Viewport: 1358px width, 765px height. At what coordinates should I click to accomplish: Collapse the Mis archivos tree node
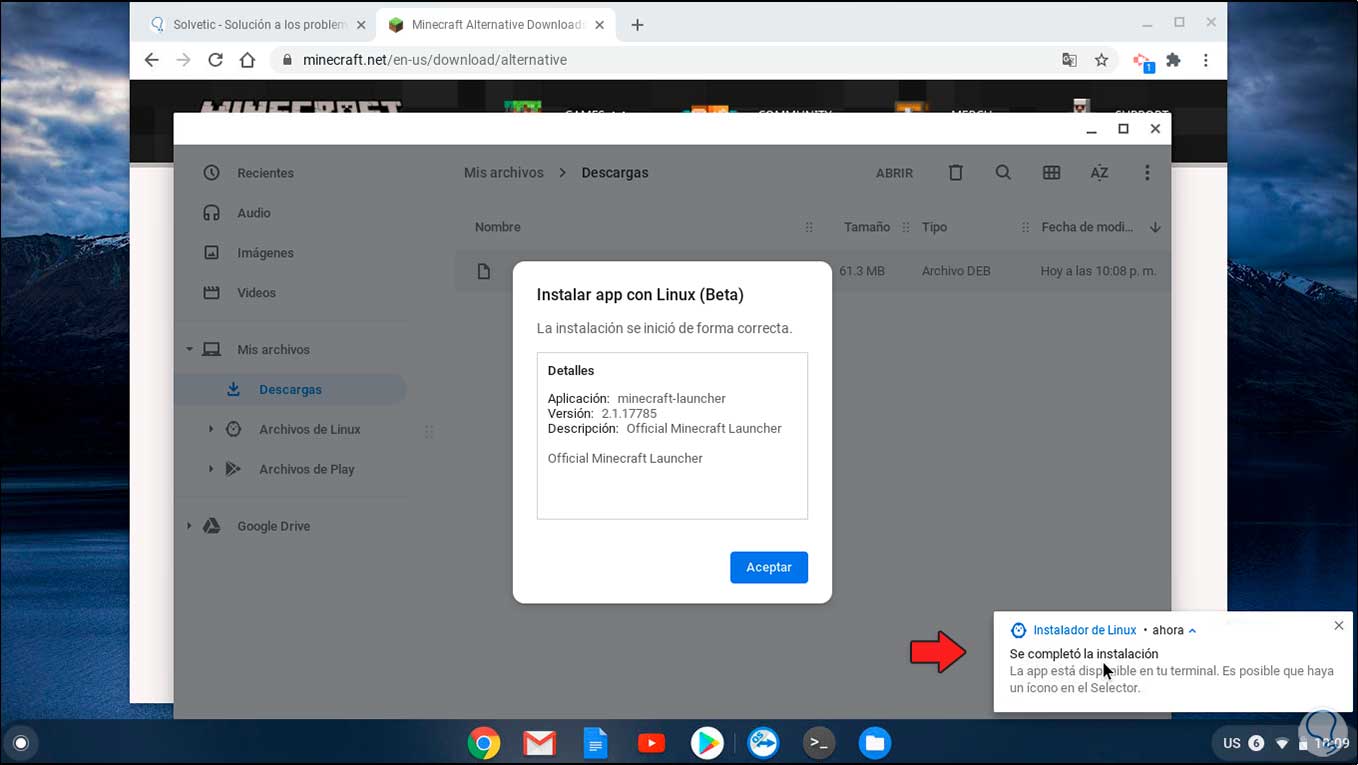coord(189,350)
